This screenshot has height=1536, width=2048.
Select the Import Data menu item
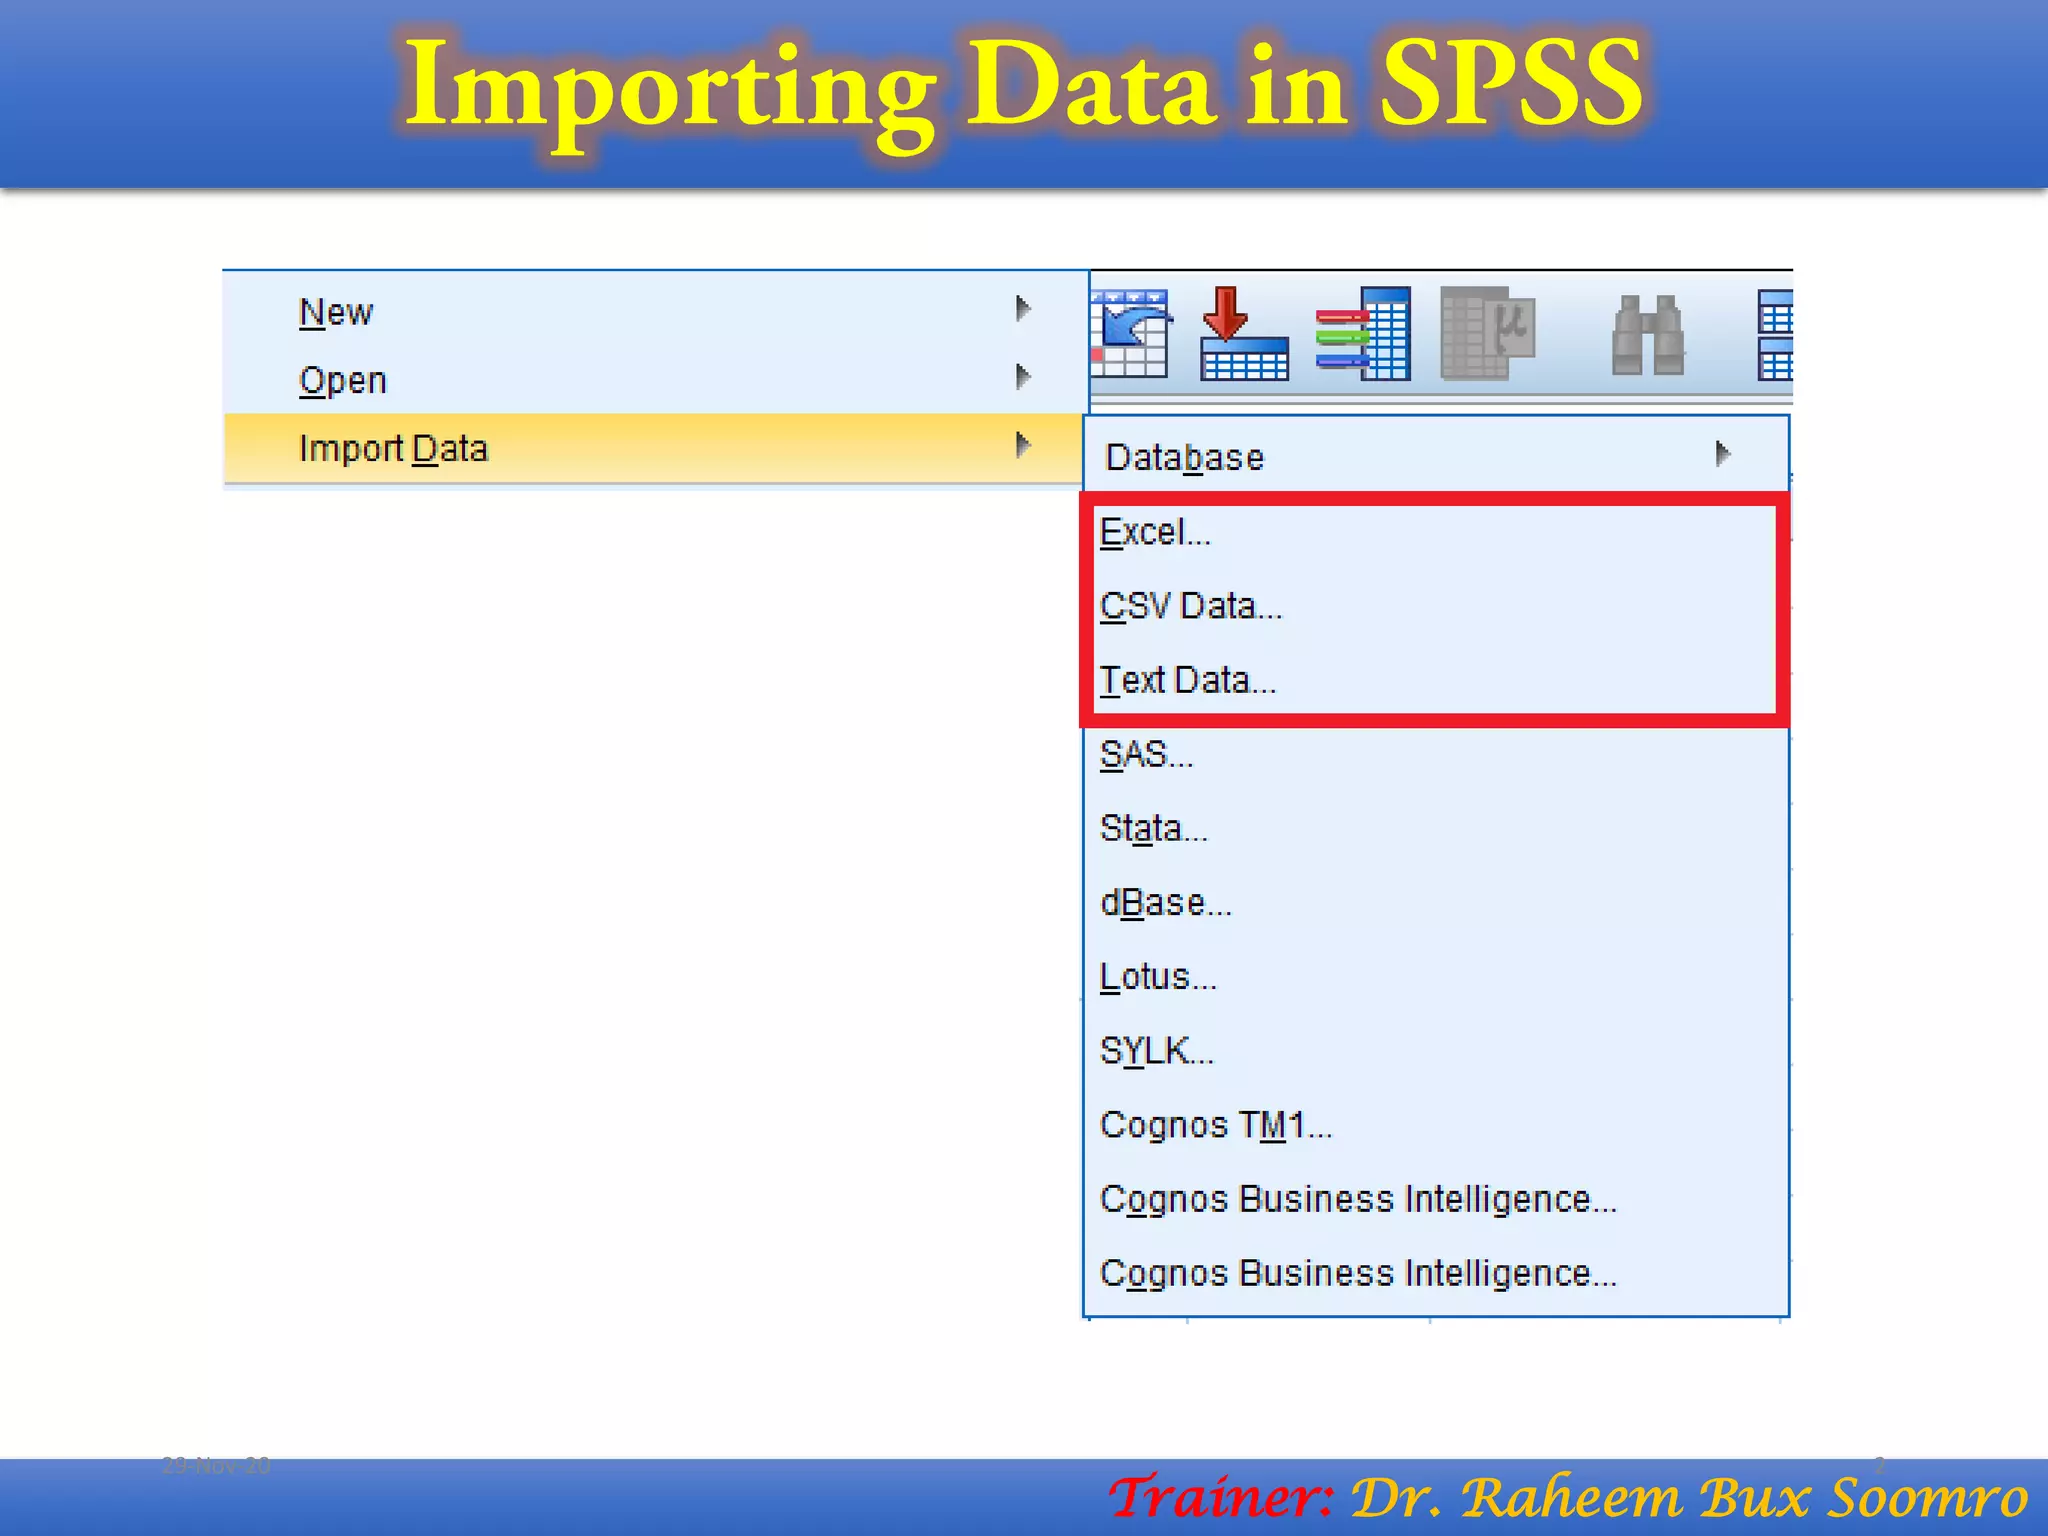tap(394, 449)
